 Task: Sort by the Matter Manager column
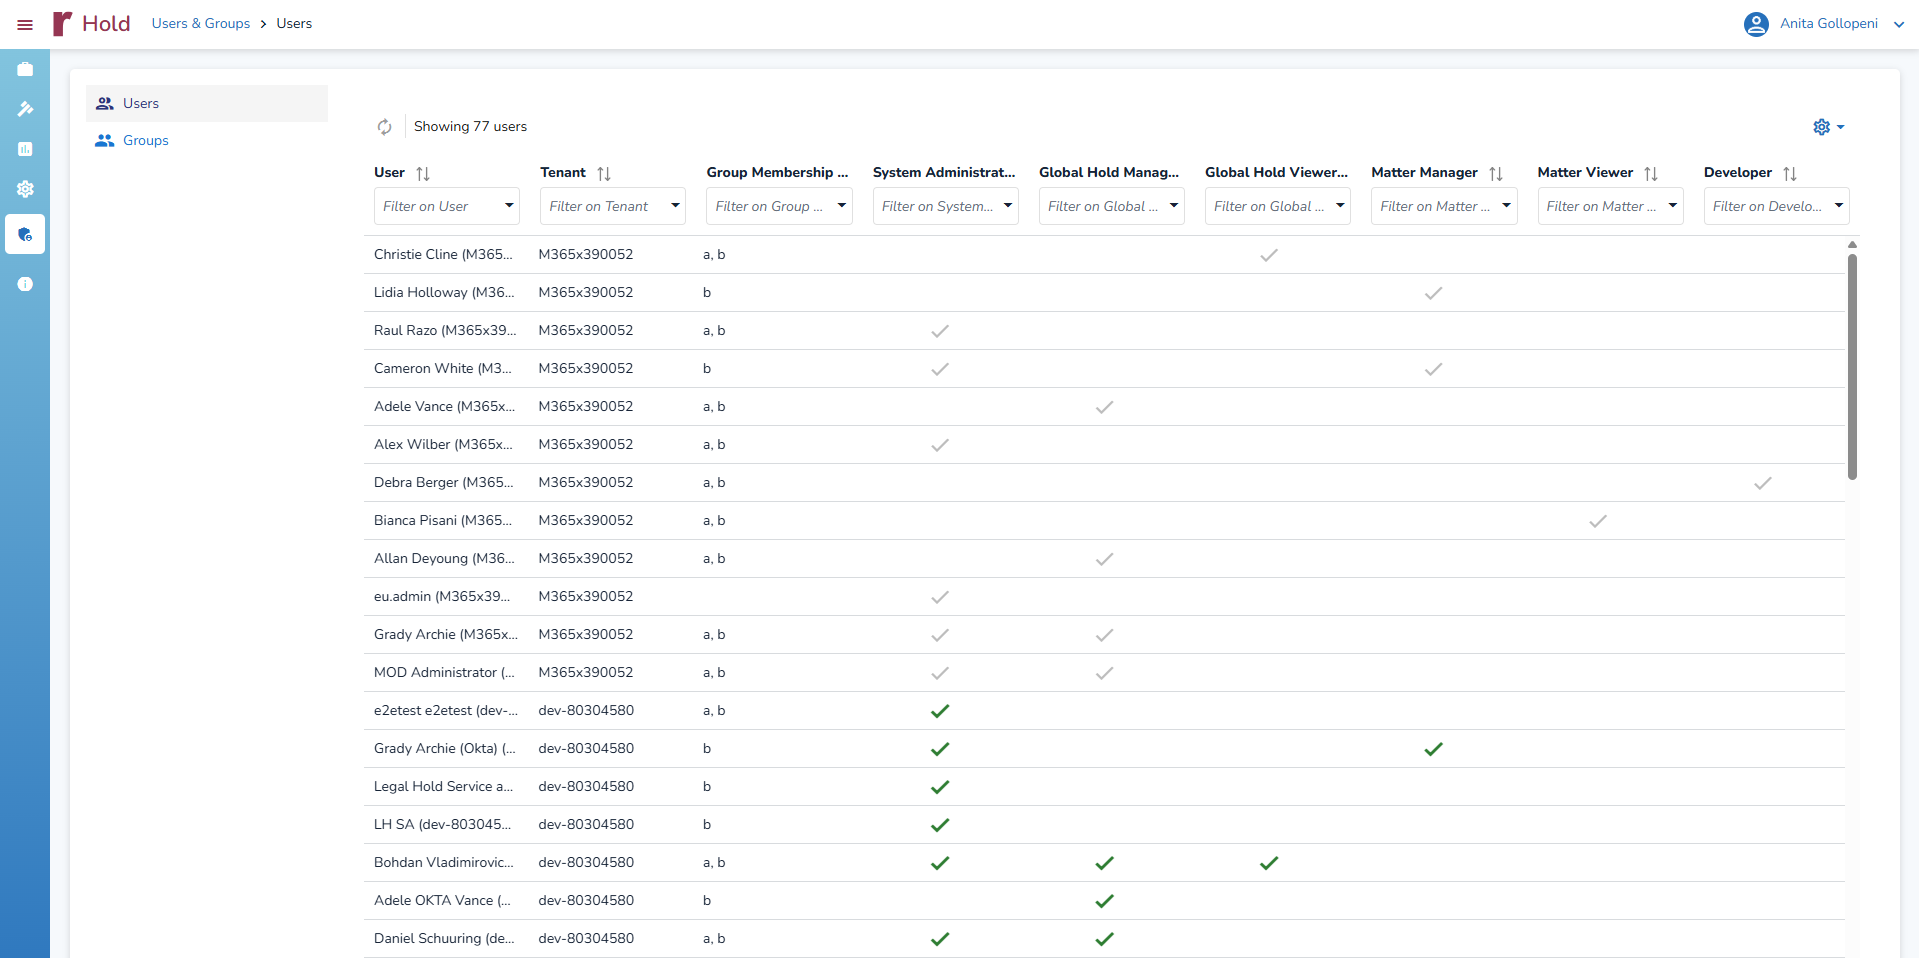coord(1496,173)
